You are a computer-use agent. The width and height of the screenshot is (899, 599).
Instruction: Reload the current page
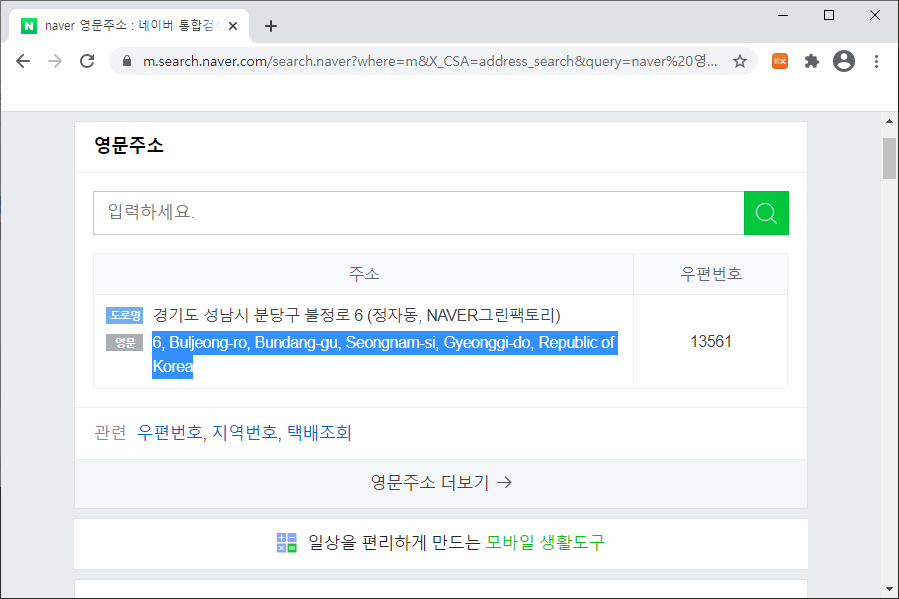point(87,61)
